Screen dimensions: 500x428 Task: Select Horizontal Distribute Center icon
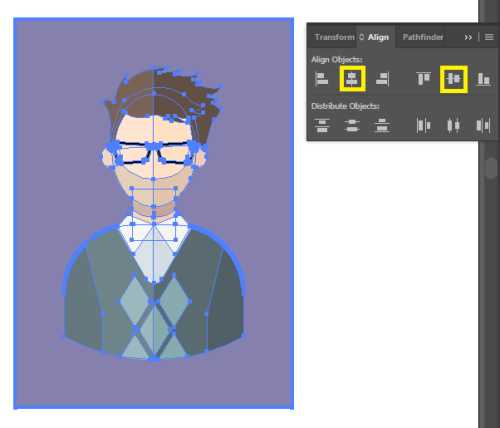point(453,125)
